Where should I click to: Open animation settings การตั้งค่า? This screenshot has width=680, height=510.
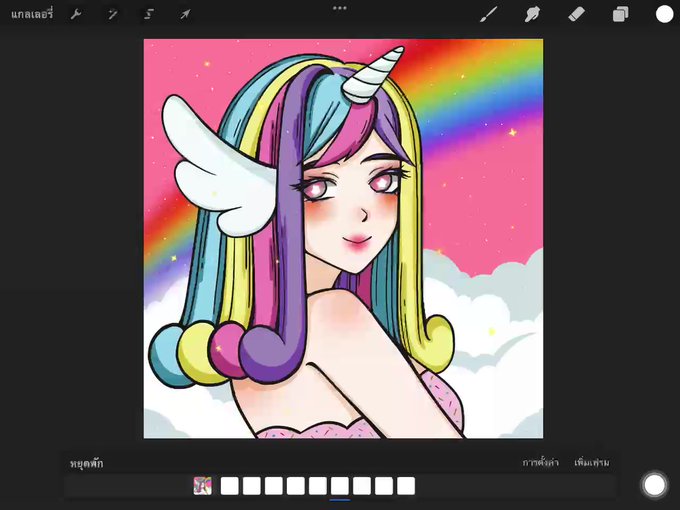coord(540,463)
